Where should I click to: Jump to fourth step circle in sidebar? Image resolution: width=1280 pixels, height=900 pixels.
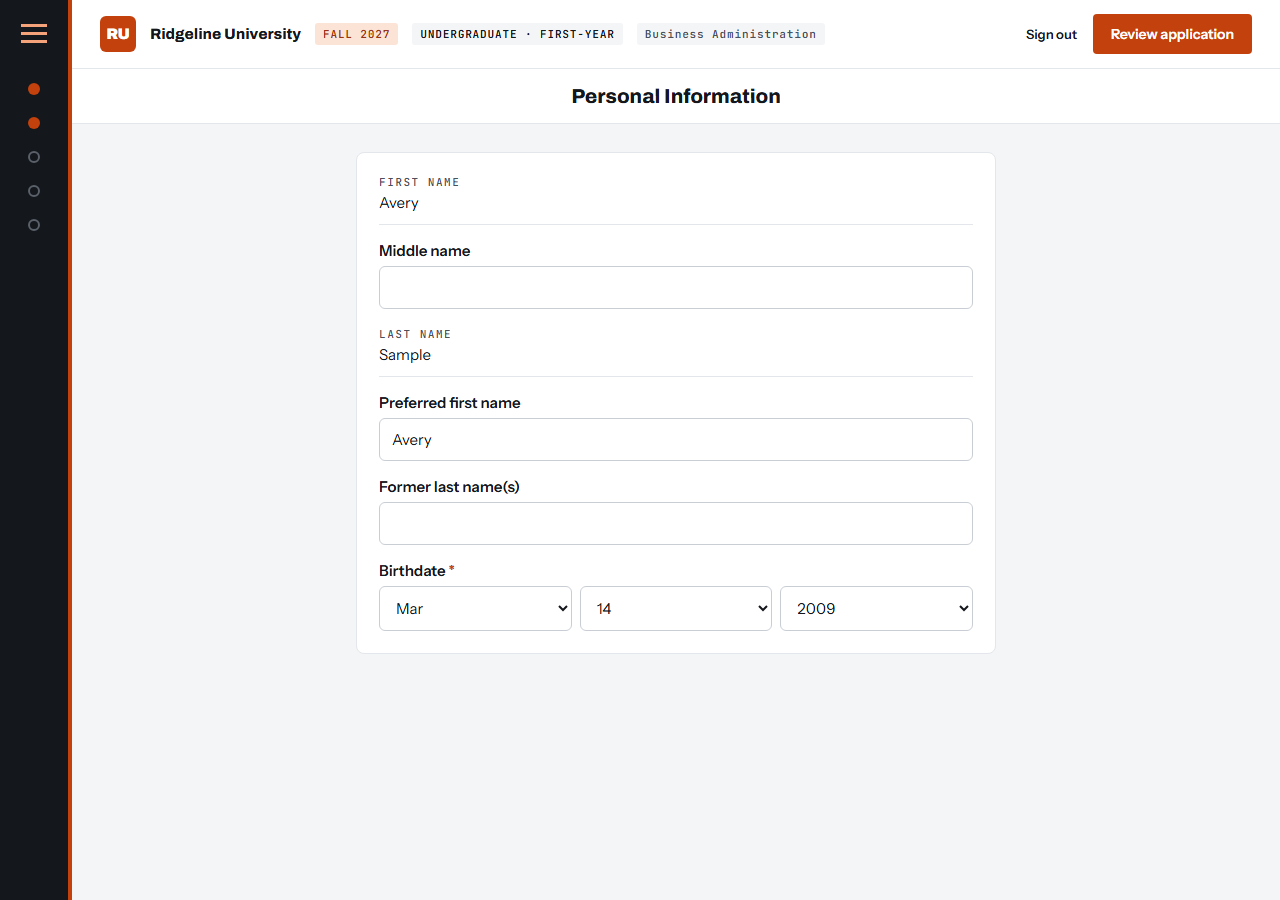pyautogui.click(x=34, y=191)
